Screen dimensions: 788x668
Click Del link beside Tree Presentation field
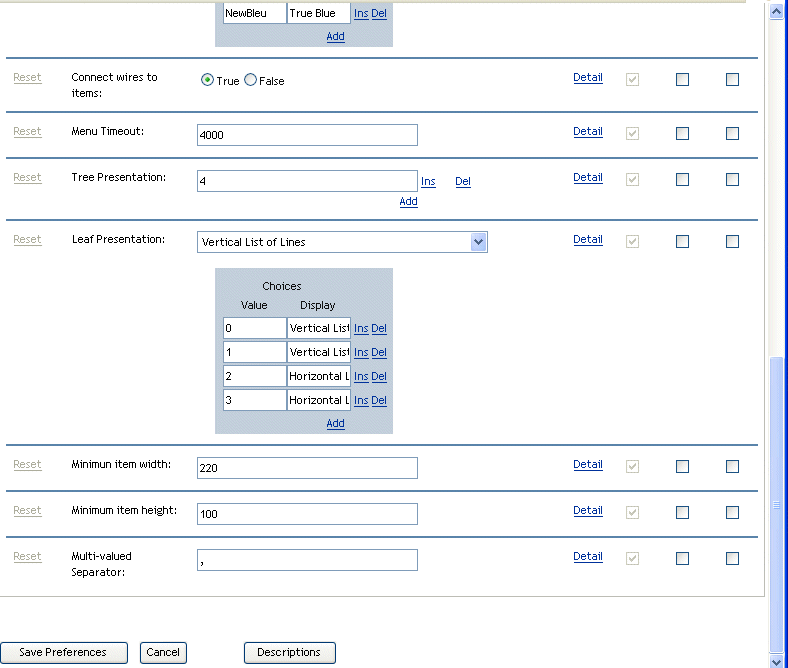463,182
